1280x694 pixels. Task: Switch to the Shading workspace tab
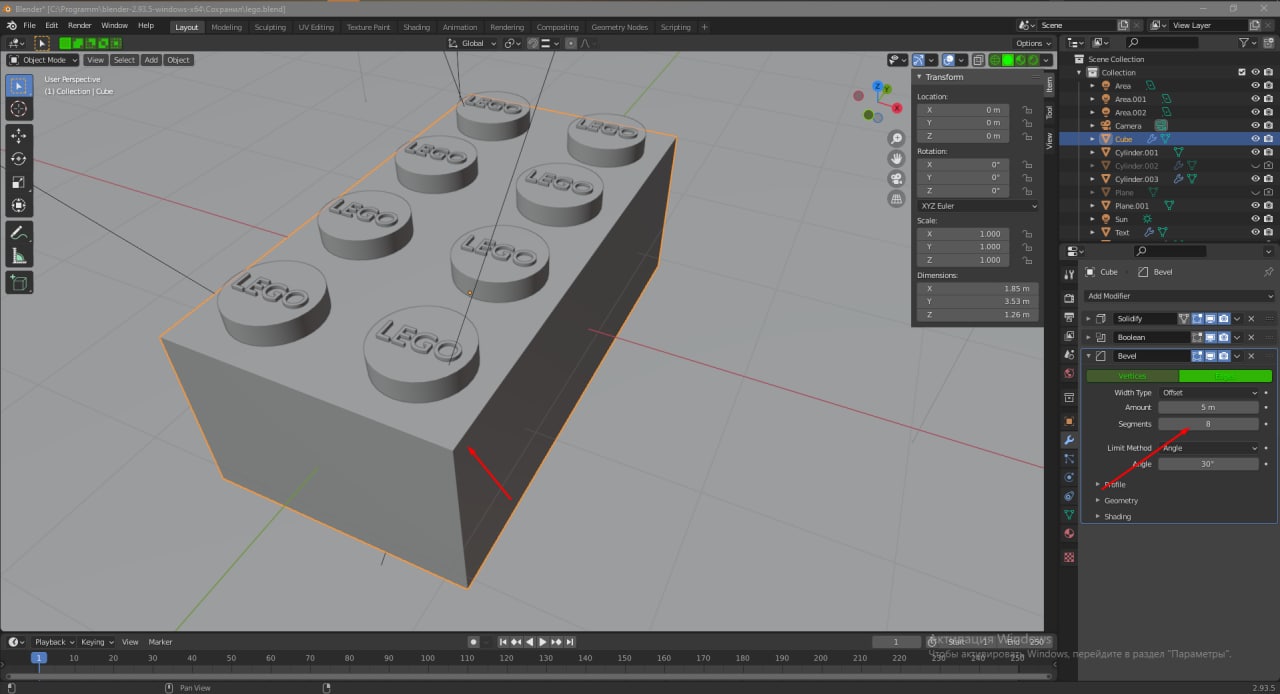416,27
